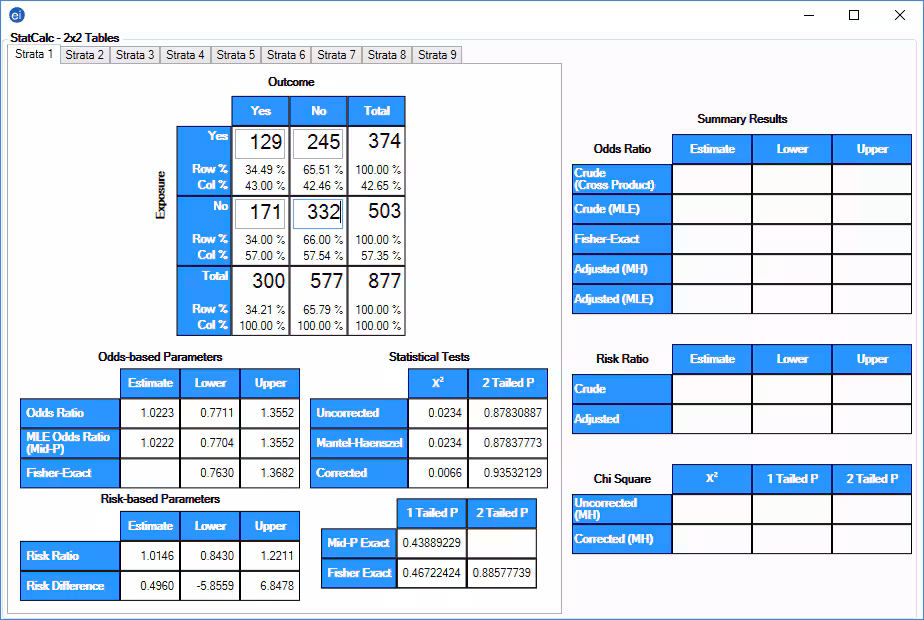Click the Epi Info app icon
924x620 pixels.
point(16,15)
